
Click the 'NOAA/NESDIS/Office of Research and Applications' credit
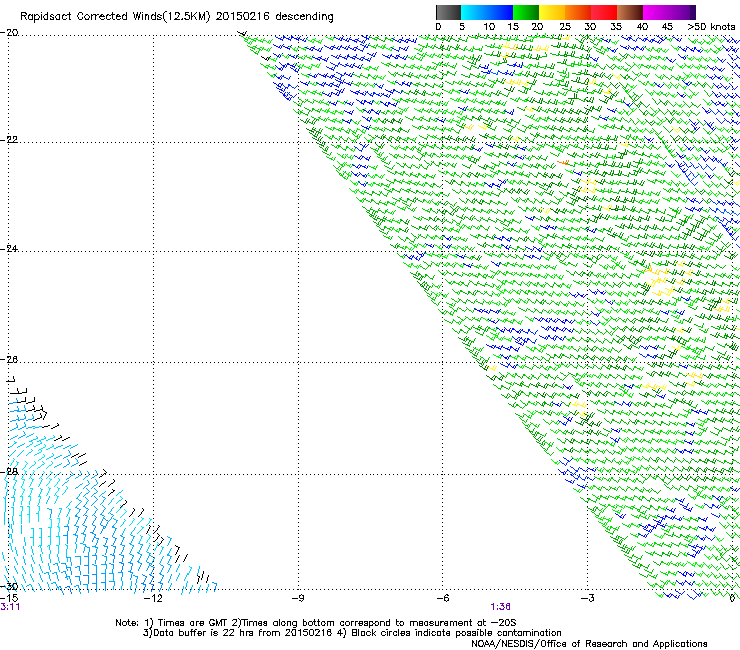589,644
